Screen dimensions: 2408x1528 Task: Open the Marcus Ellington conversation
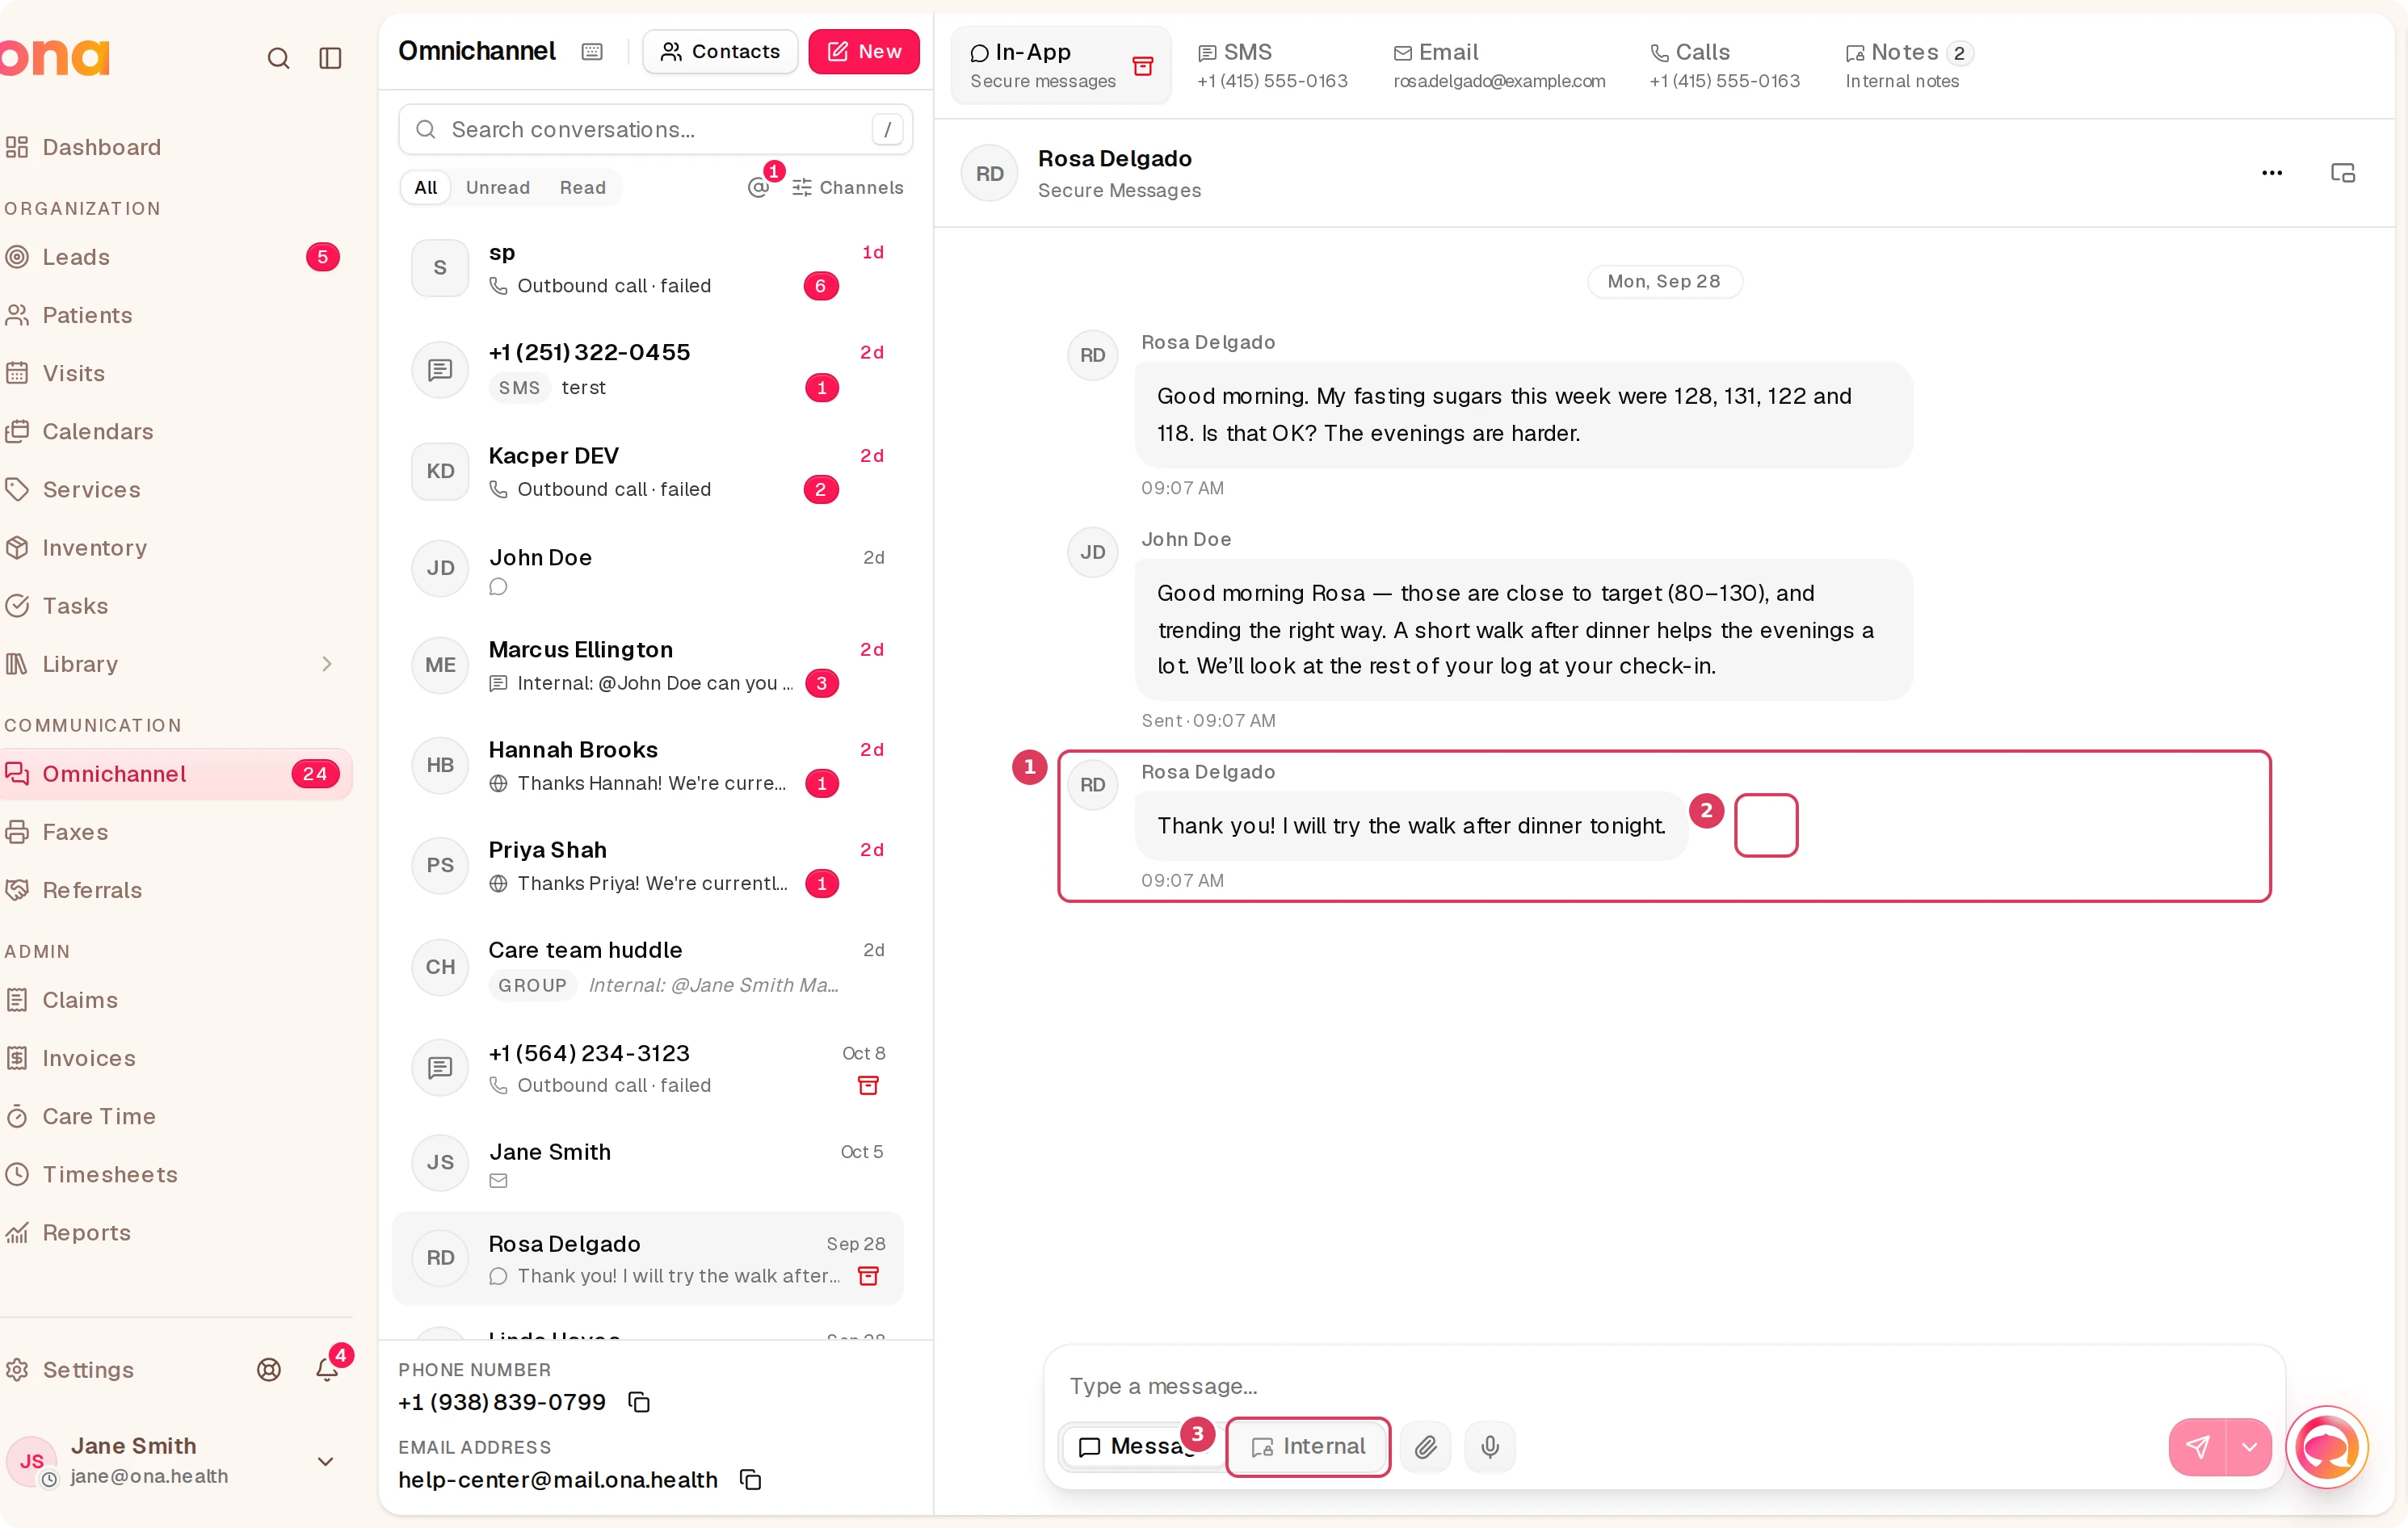pos(648,665)
